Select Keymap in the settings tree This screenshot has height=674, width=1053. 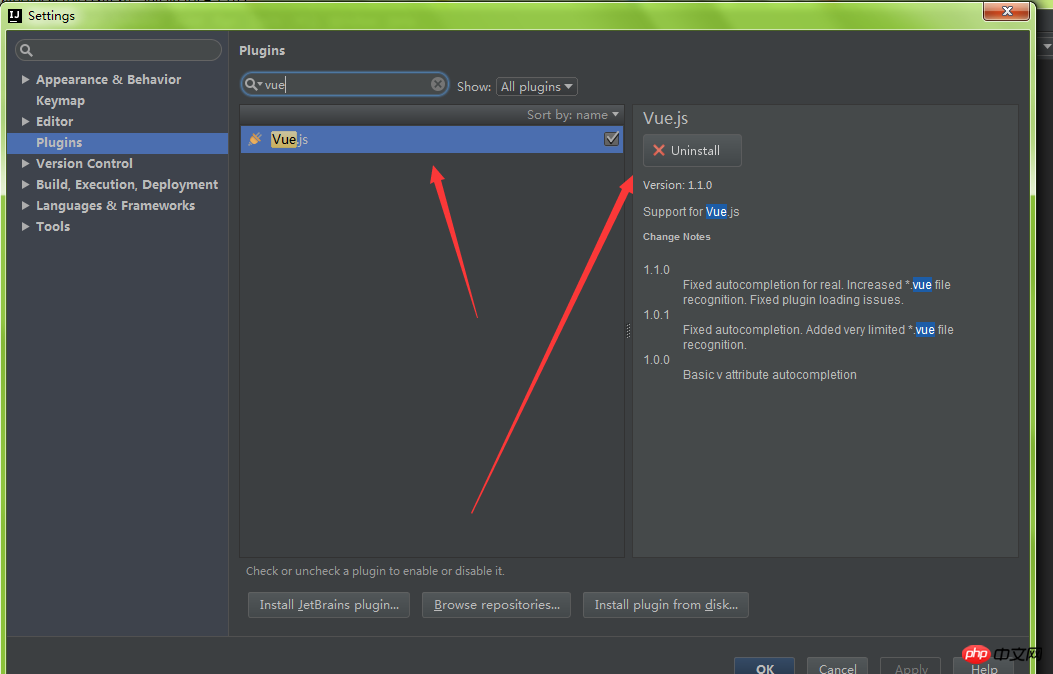tap(60, 101)
